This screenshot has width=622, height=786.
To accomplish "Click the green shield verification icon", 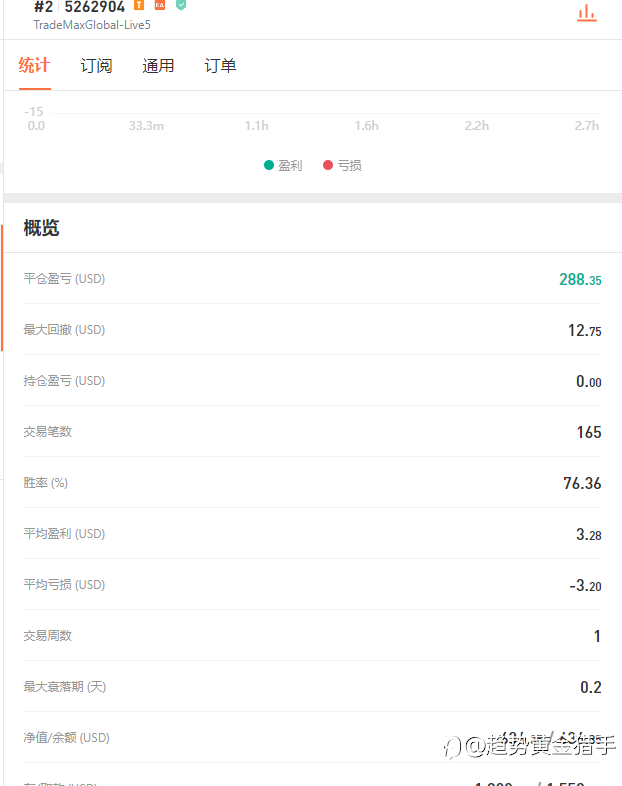I will (181, 5).
